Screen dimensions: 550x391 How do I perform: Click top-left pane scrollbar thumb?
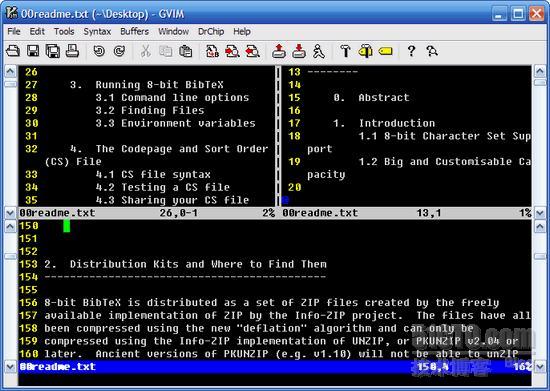click(x=10, y=84)
